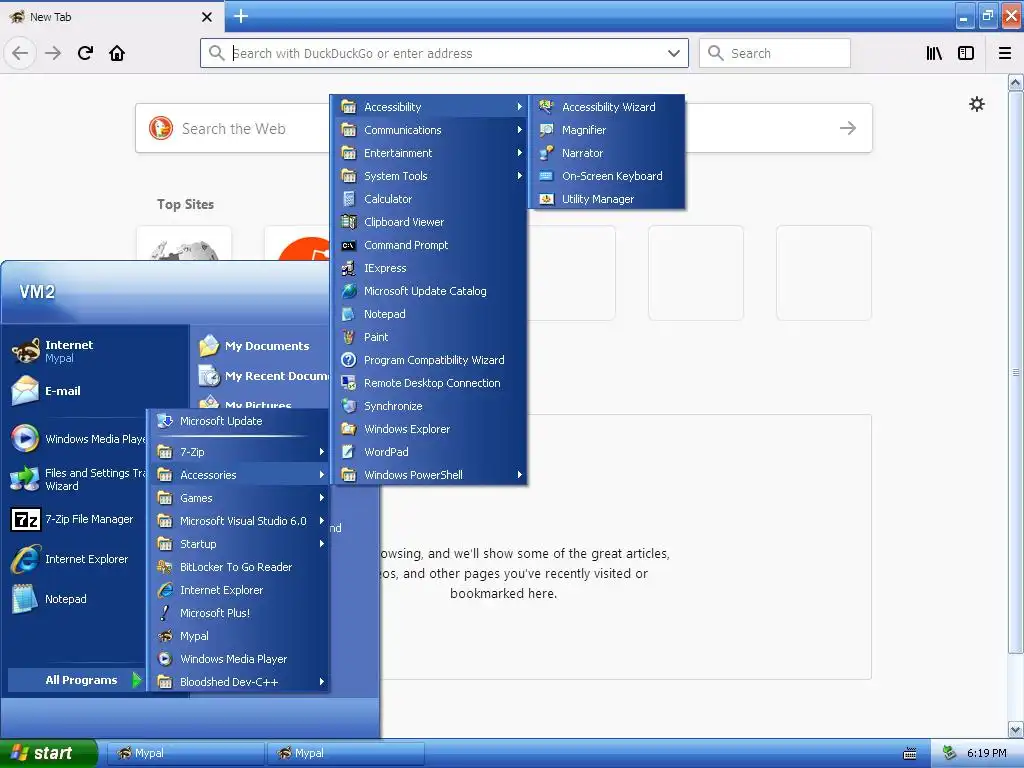Click the Notepad icon in Accessories
The image size is (1024, 768).
coord(349,314)
